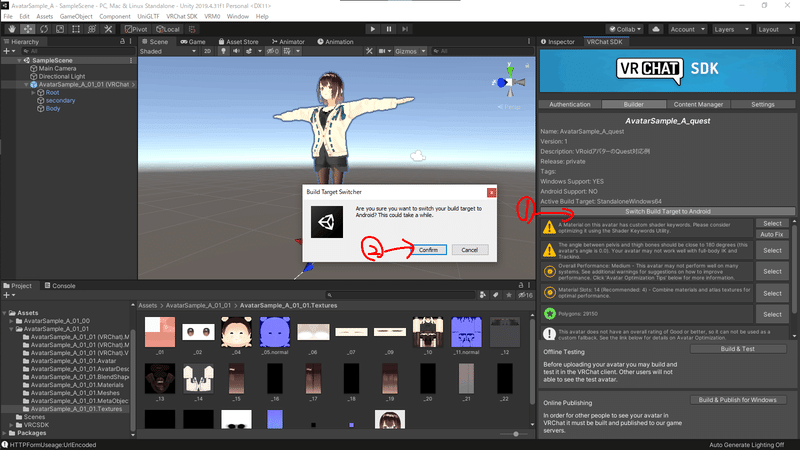This screenshot has width=800, height=450.
Task: Open the scene camera settings icon
Action: (x=382, y=51)
